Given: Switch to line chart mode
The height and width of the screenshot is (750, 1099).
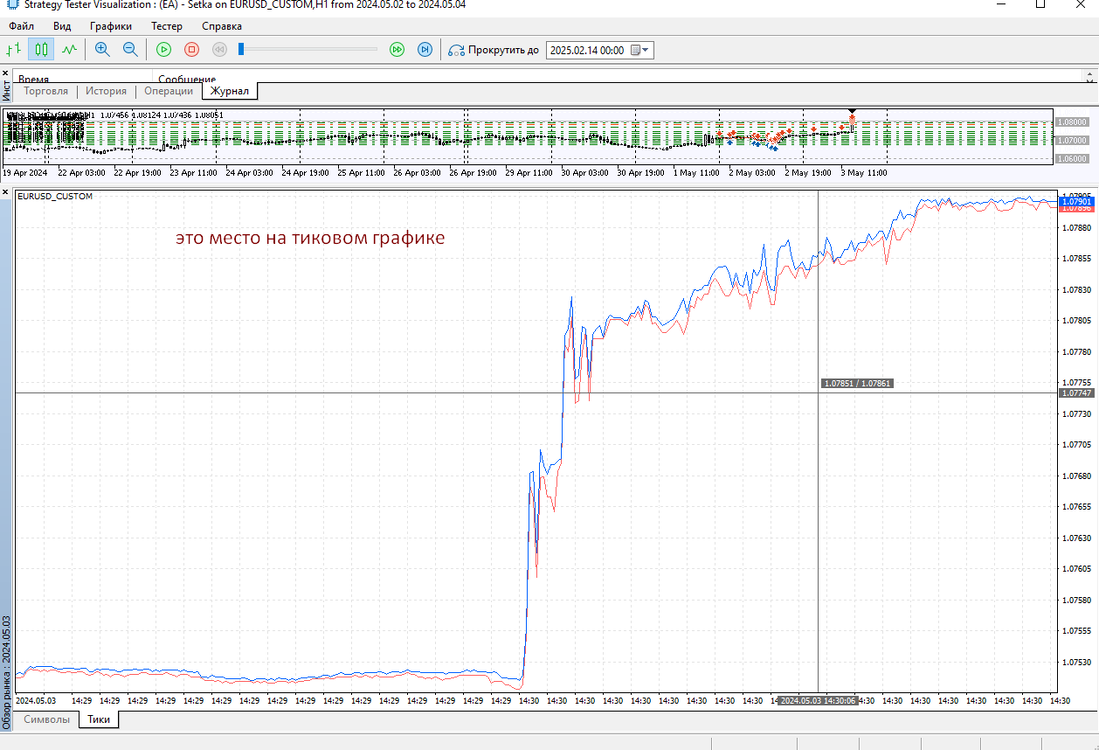Looking at the screenshot, I should [x=69, y=50].
